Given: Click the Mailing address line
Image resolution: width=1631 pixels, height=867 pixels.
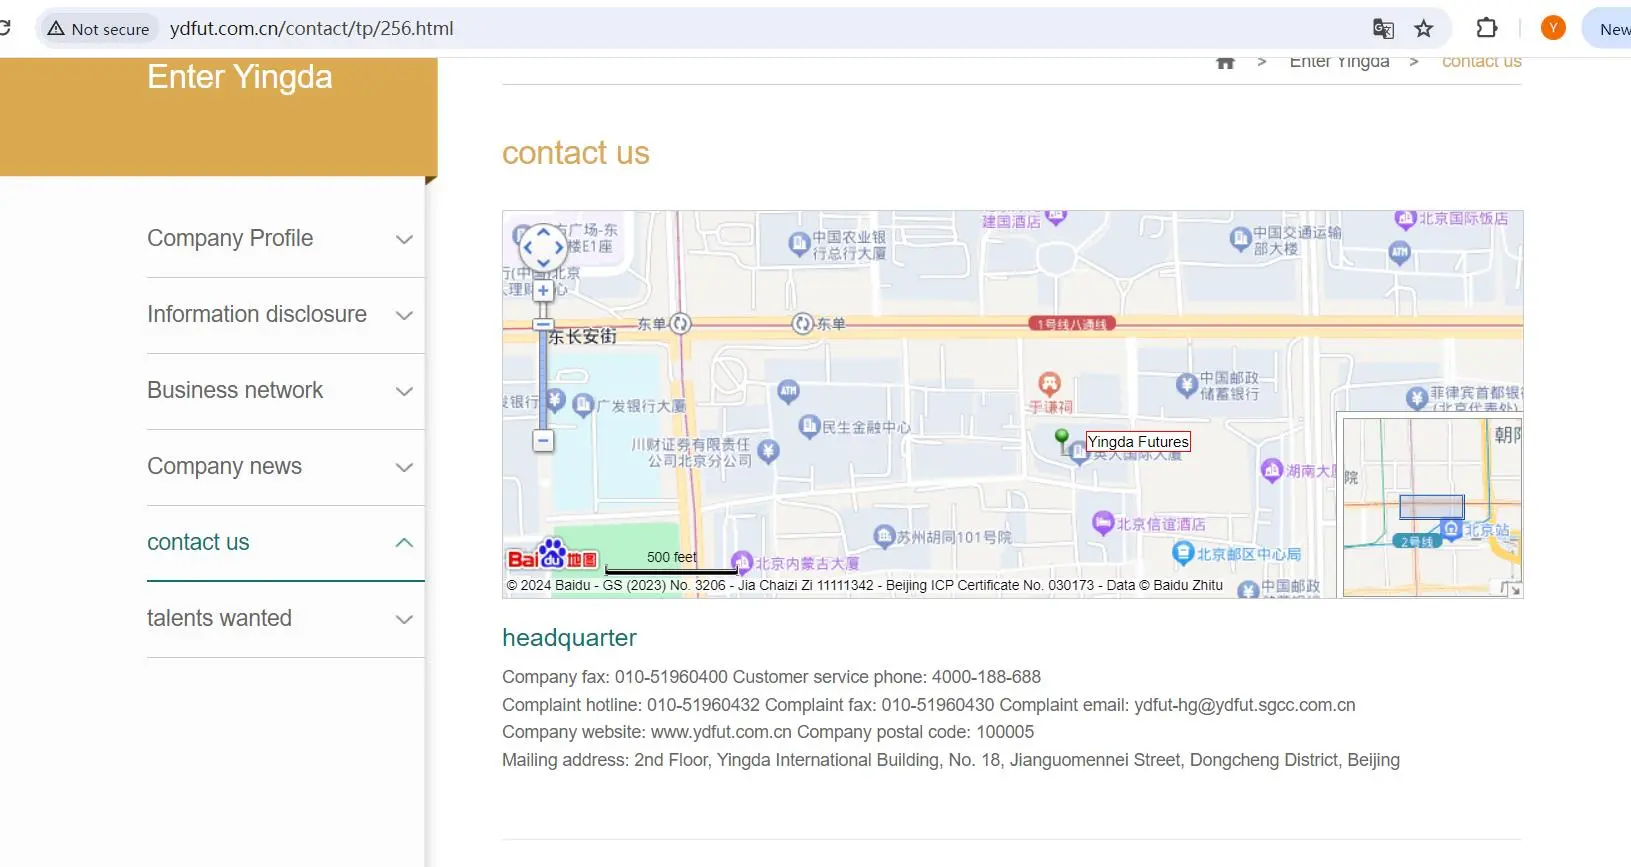Looking at the screenshot, I should 950,760.
